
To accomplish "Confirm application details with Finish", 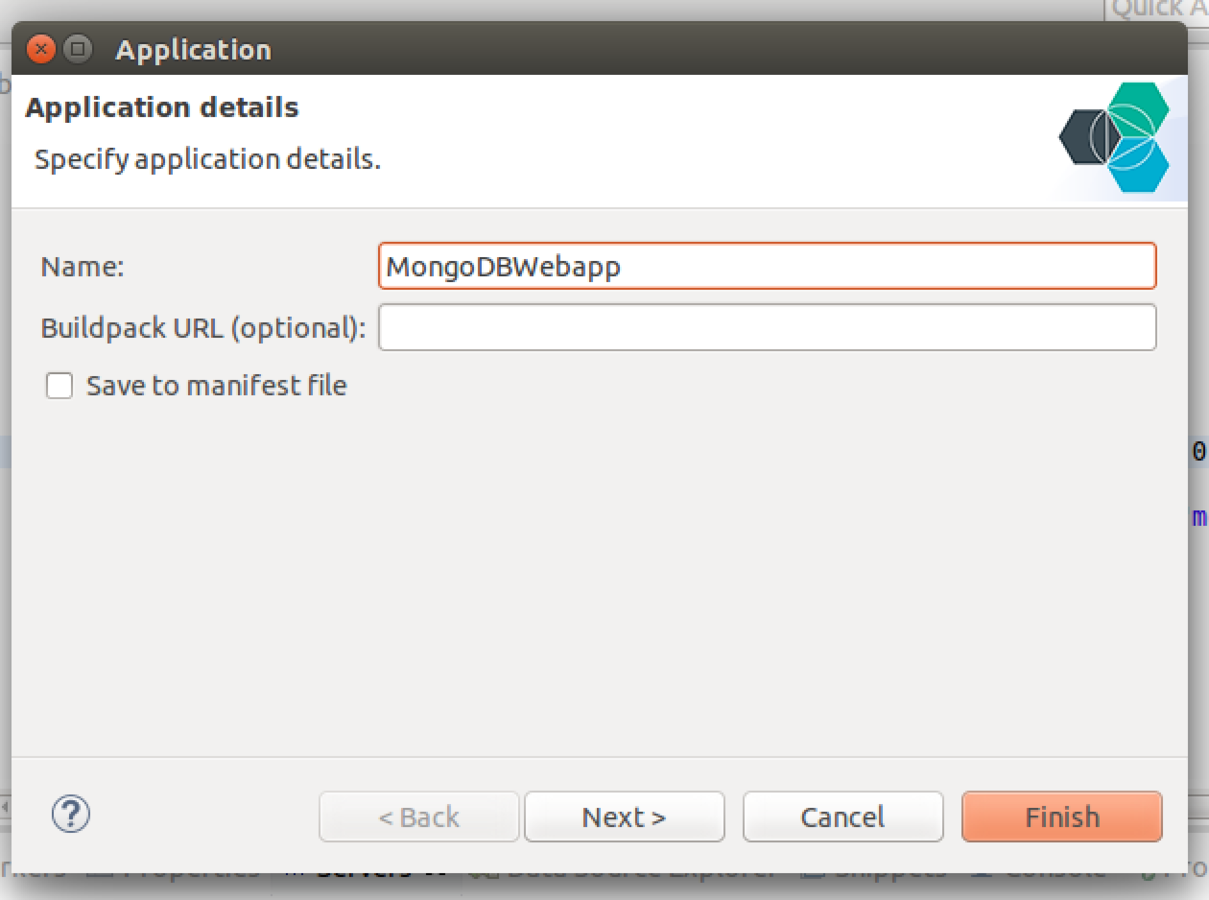I will [x=1062, y=817].
